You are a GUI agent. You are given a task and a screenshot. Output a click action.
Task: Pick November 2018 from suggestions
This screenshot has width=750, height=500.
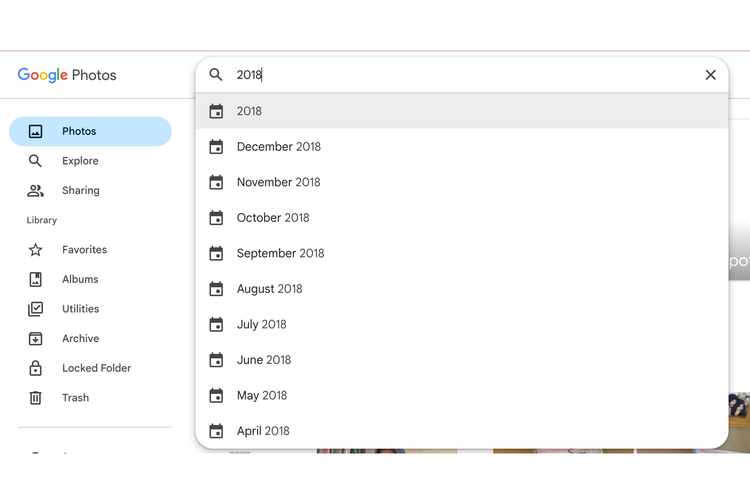(x=278, y=182)
